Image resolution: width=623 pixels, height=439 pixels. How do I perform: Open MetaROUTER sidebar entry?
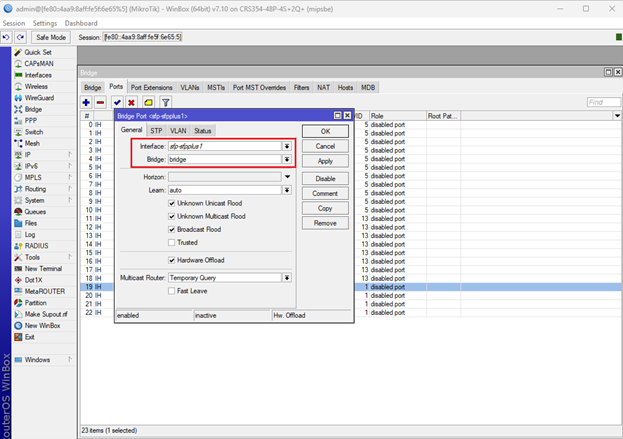pos(44,292)
